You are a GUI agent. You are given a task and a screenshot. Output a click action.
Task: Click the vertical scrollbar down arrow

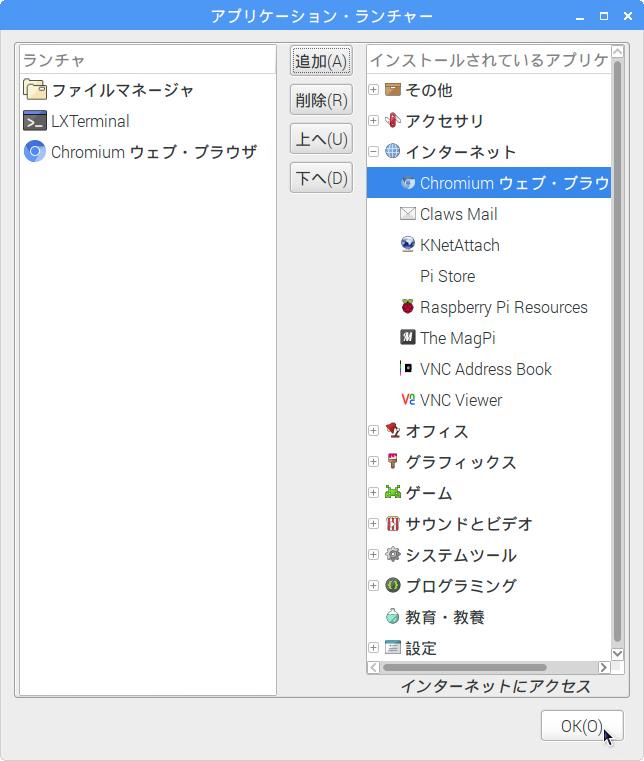[x=617, y=653]
